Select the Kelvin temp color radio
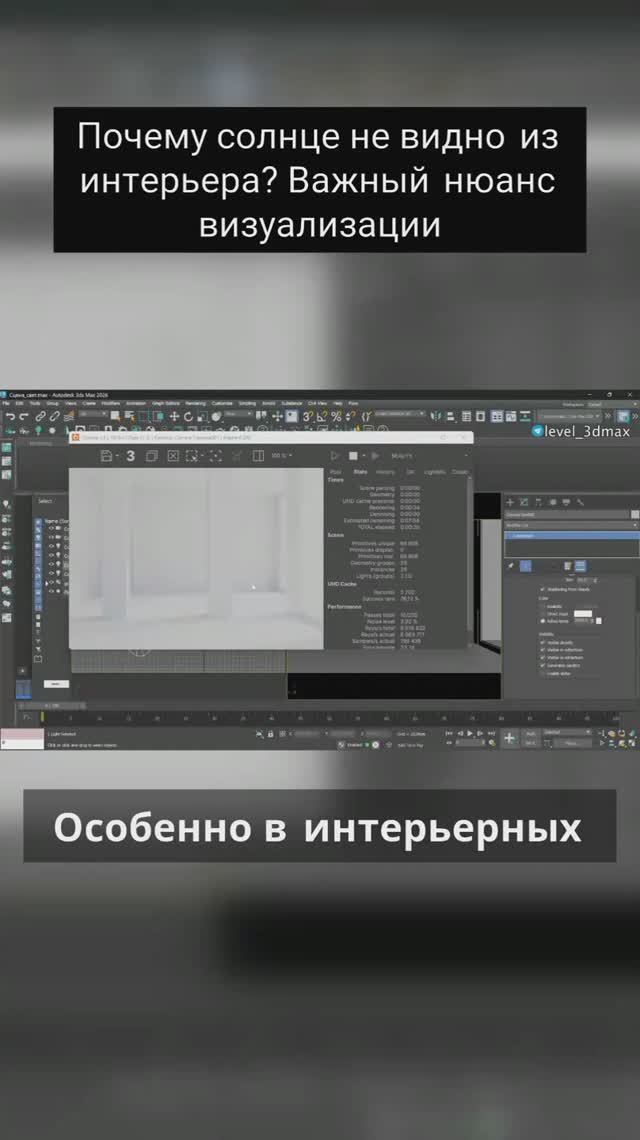 click(543, 621)
